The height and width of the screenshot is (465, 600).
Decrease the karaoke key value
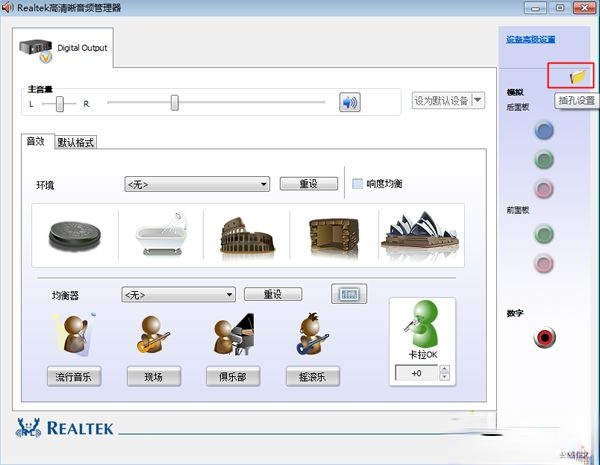point(444,377)
